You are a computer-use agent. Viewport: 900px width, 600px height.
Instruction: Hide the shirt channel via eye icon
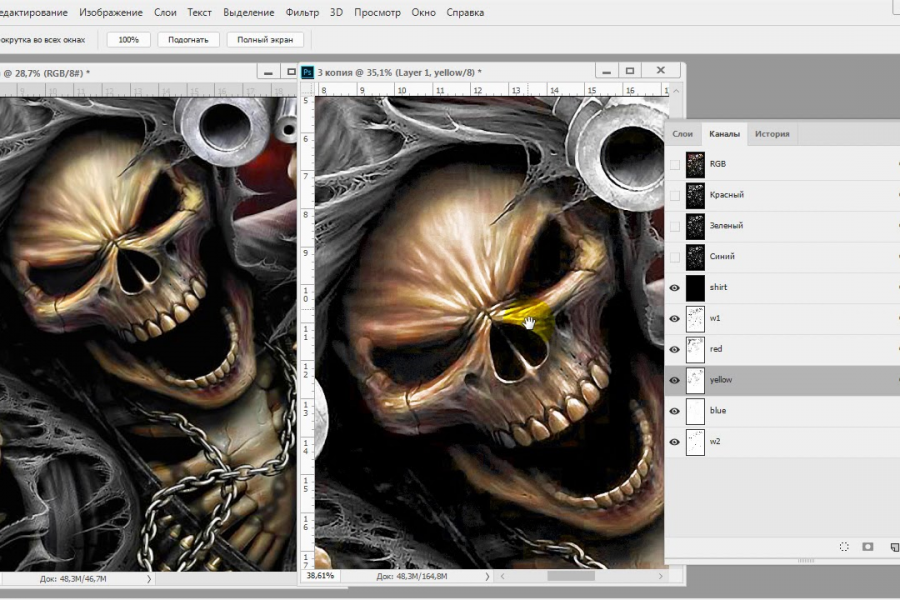coord(675,287)
